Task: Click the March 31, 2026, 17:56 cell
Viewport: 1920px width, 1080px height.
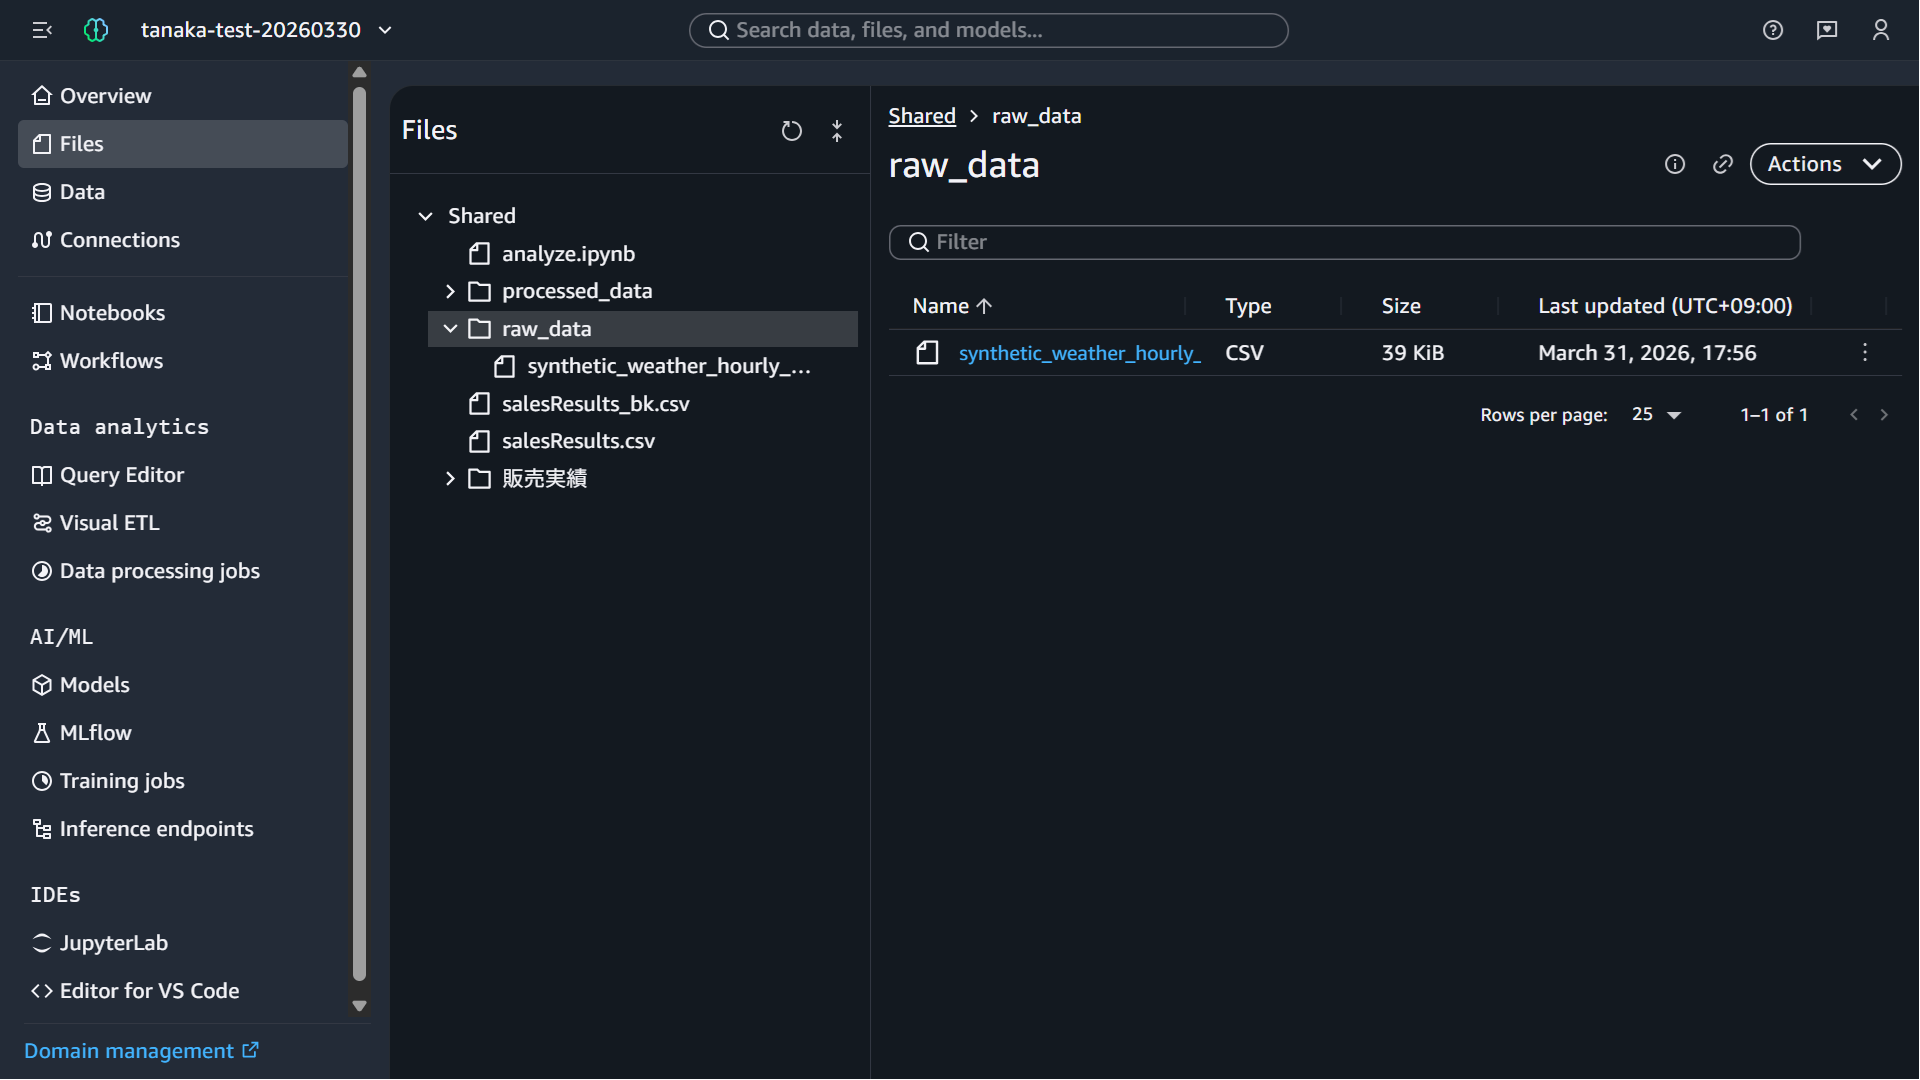Action: pos(1647,353)
